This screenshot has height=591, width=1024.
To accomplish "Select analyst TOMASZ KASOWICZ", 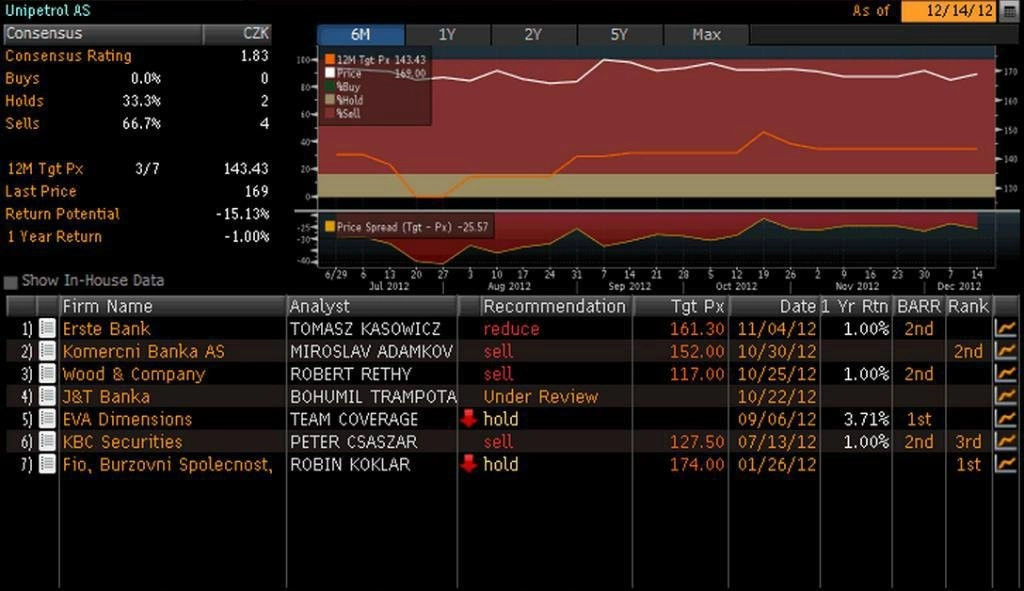I will (366, 328).
